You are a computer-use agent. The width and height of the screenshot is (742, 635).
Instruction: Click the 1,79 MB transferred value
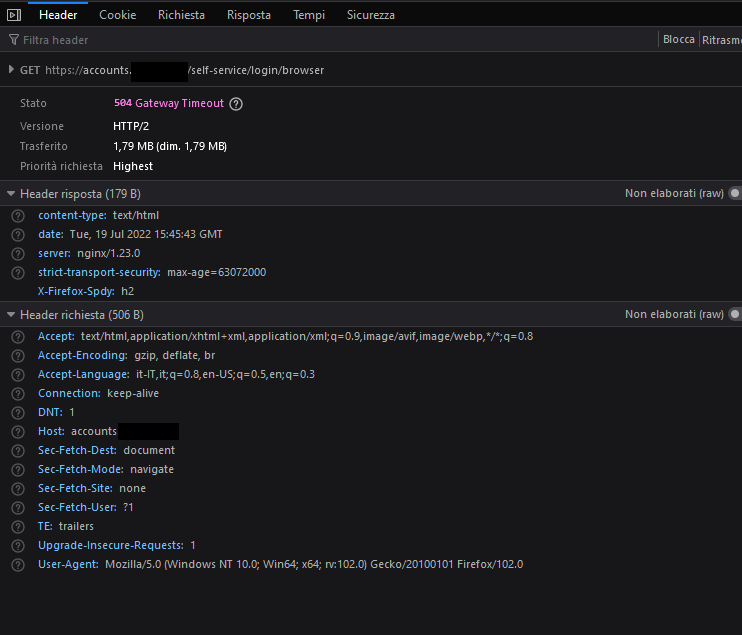pos(170,146)
